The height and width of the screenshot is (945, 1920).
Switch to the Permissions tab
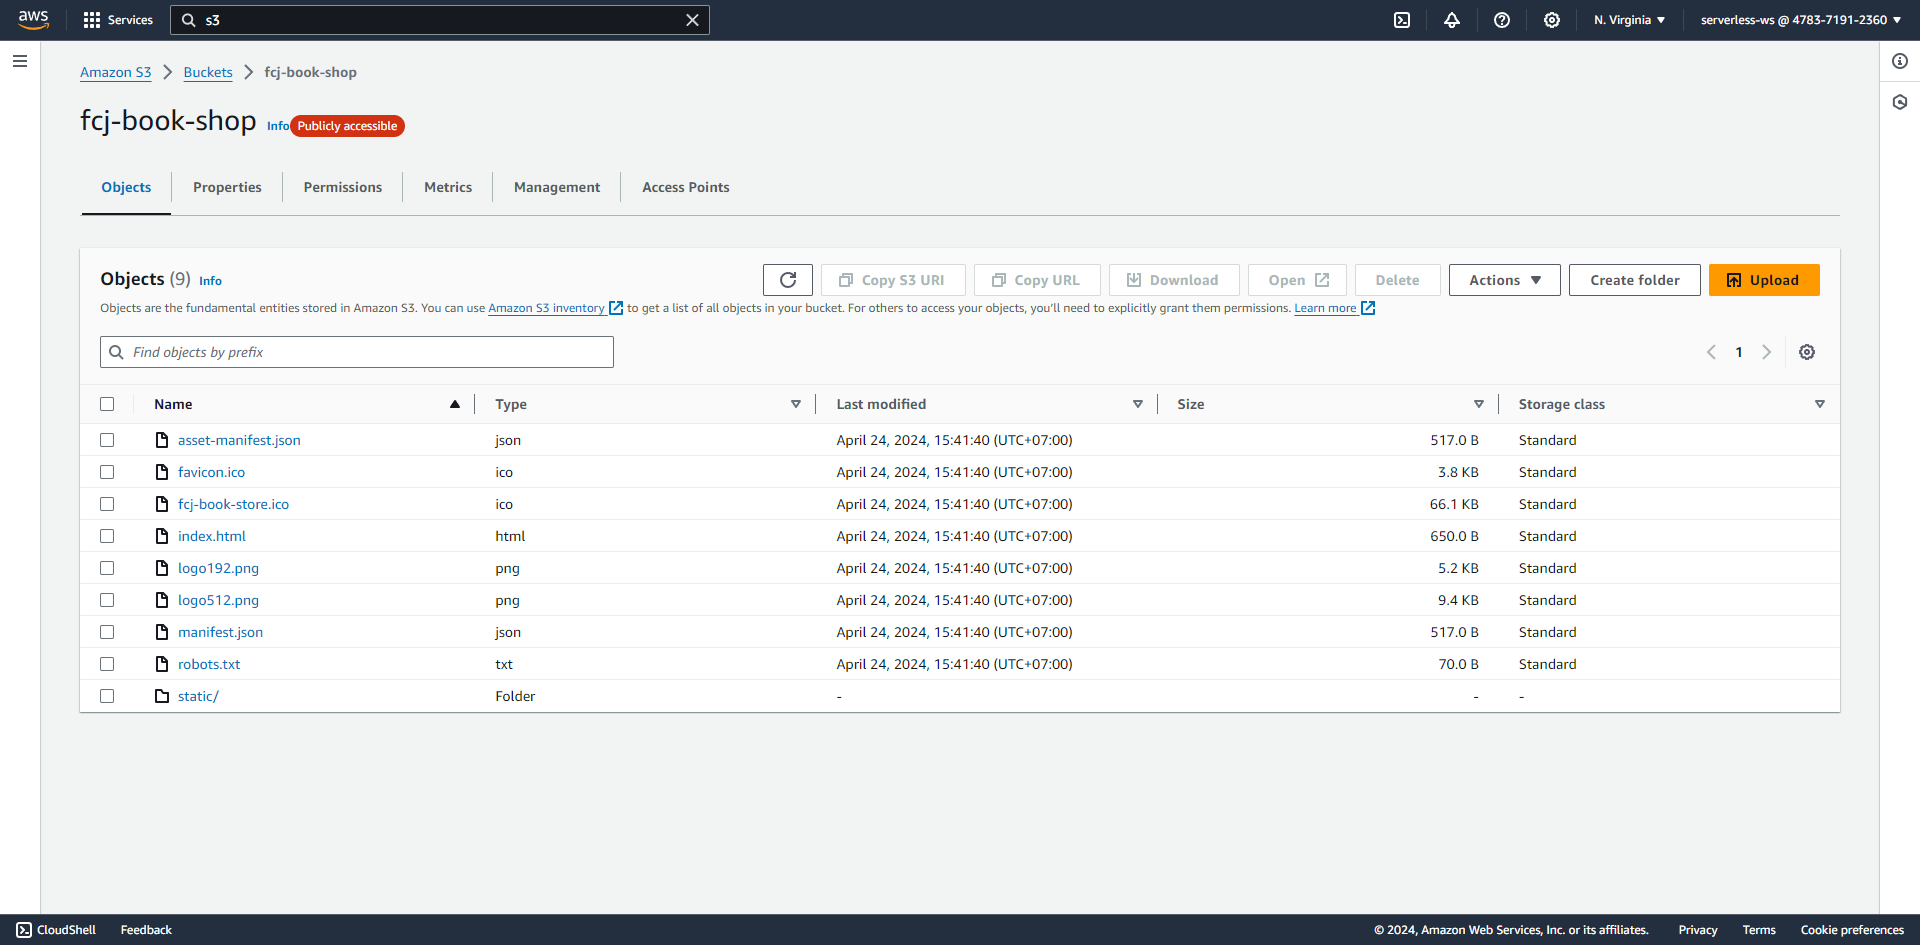pos(343,187)
